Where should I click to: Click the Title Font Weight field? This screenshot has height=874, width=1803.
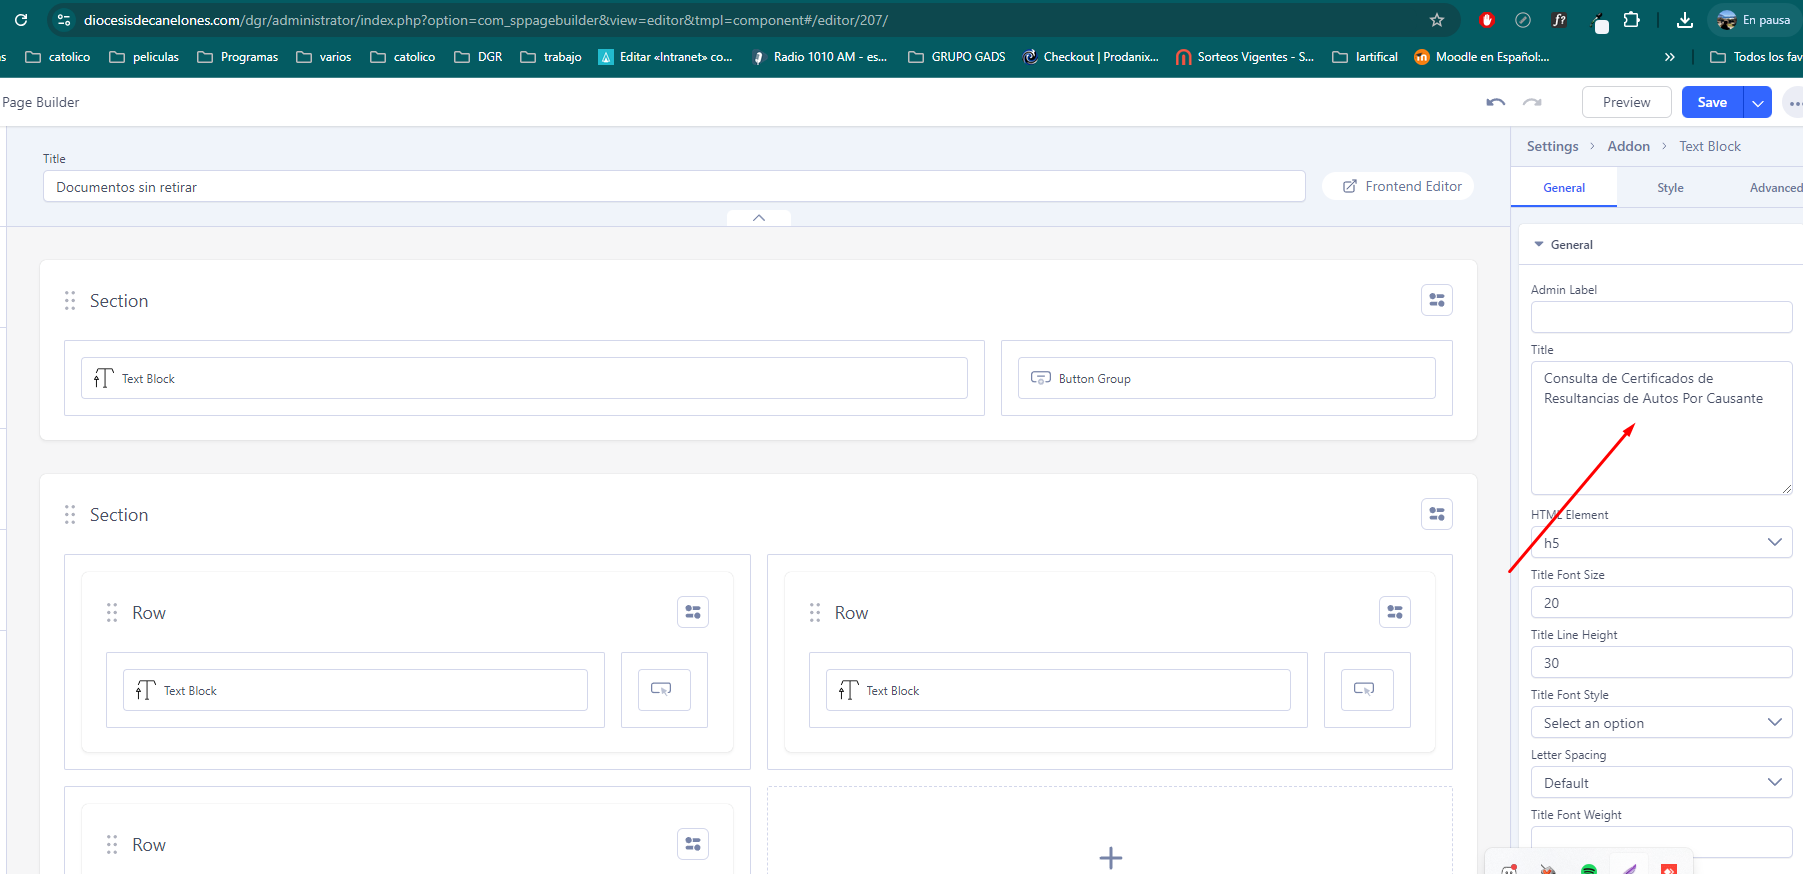pyautogui.click(x=1661, y=842)
